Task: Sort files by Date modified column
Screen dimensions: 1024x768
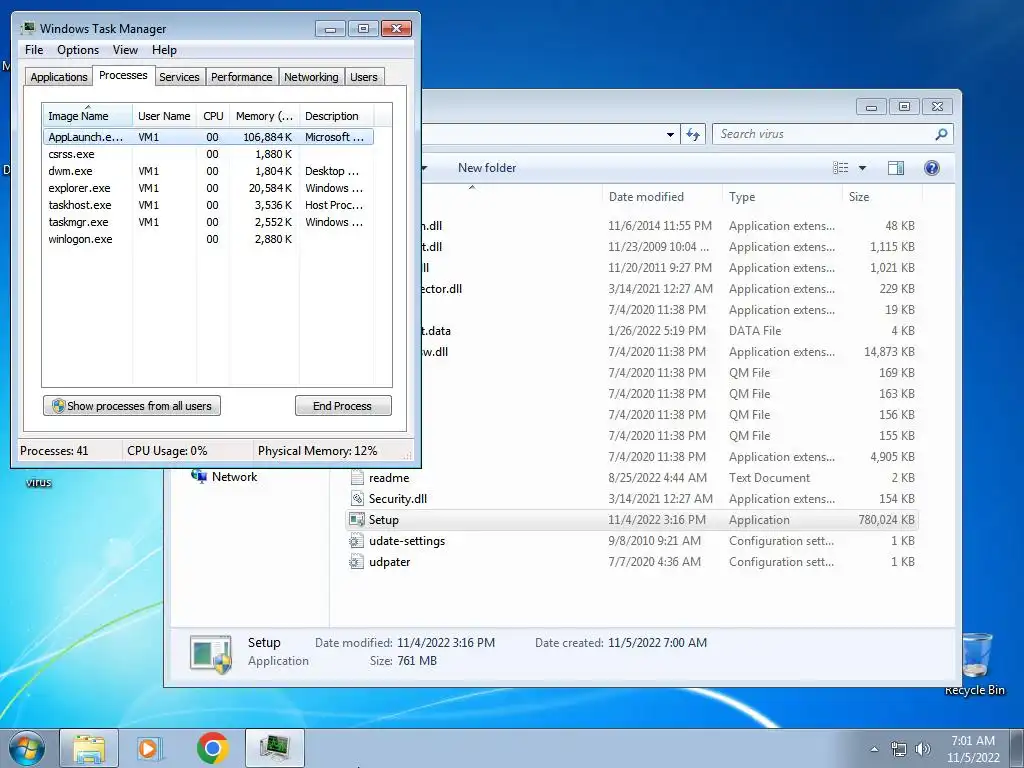Action: [x=661, y=197]
